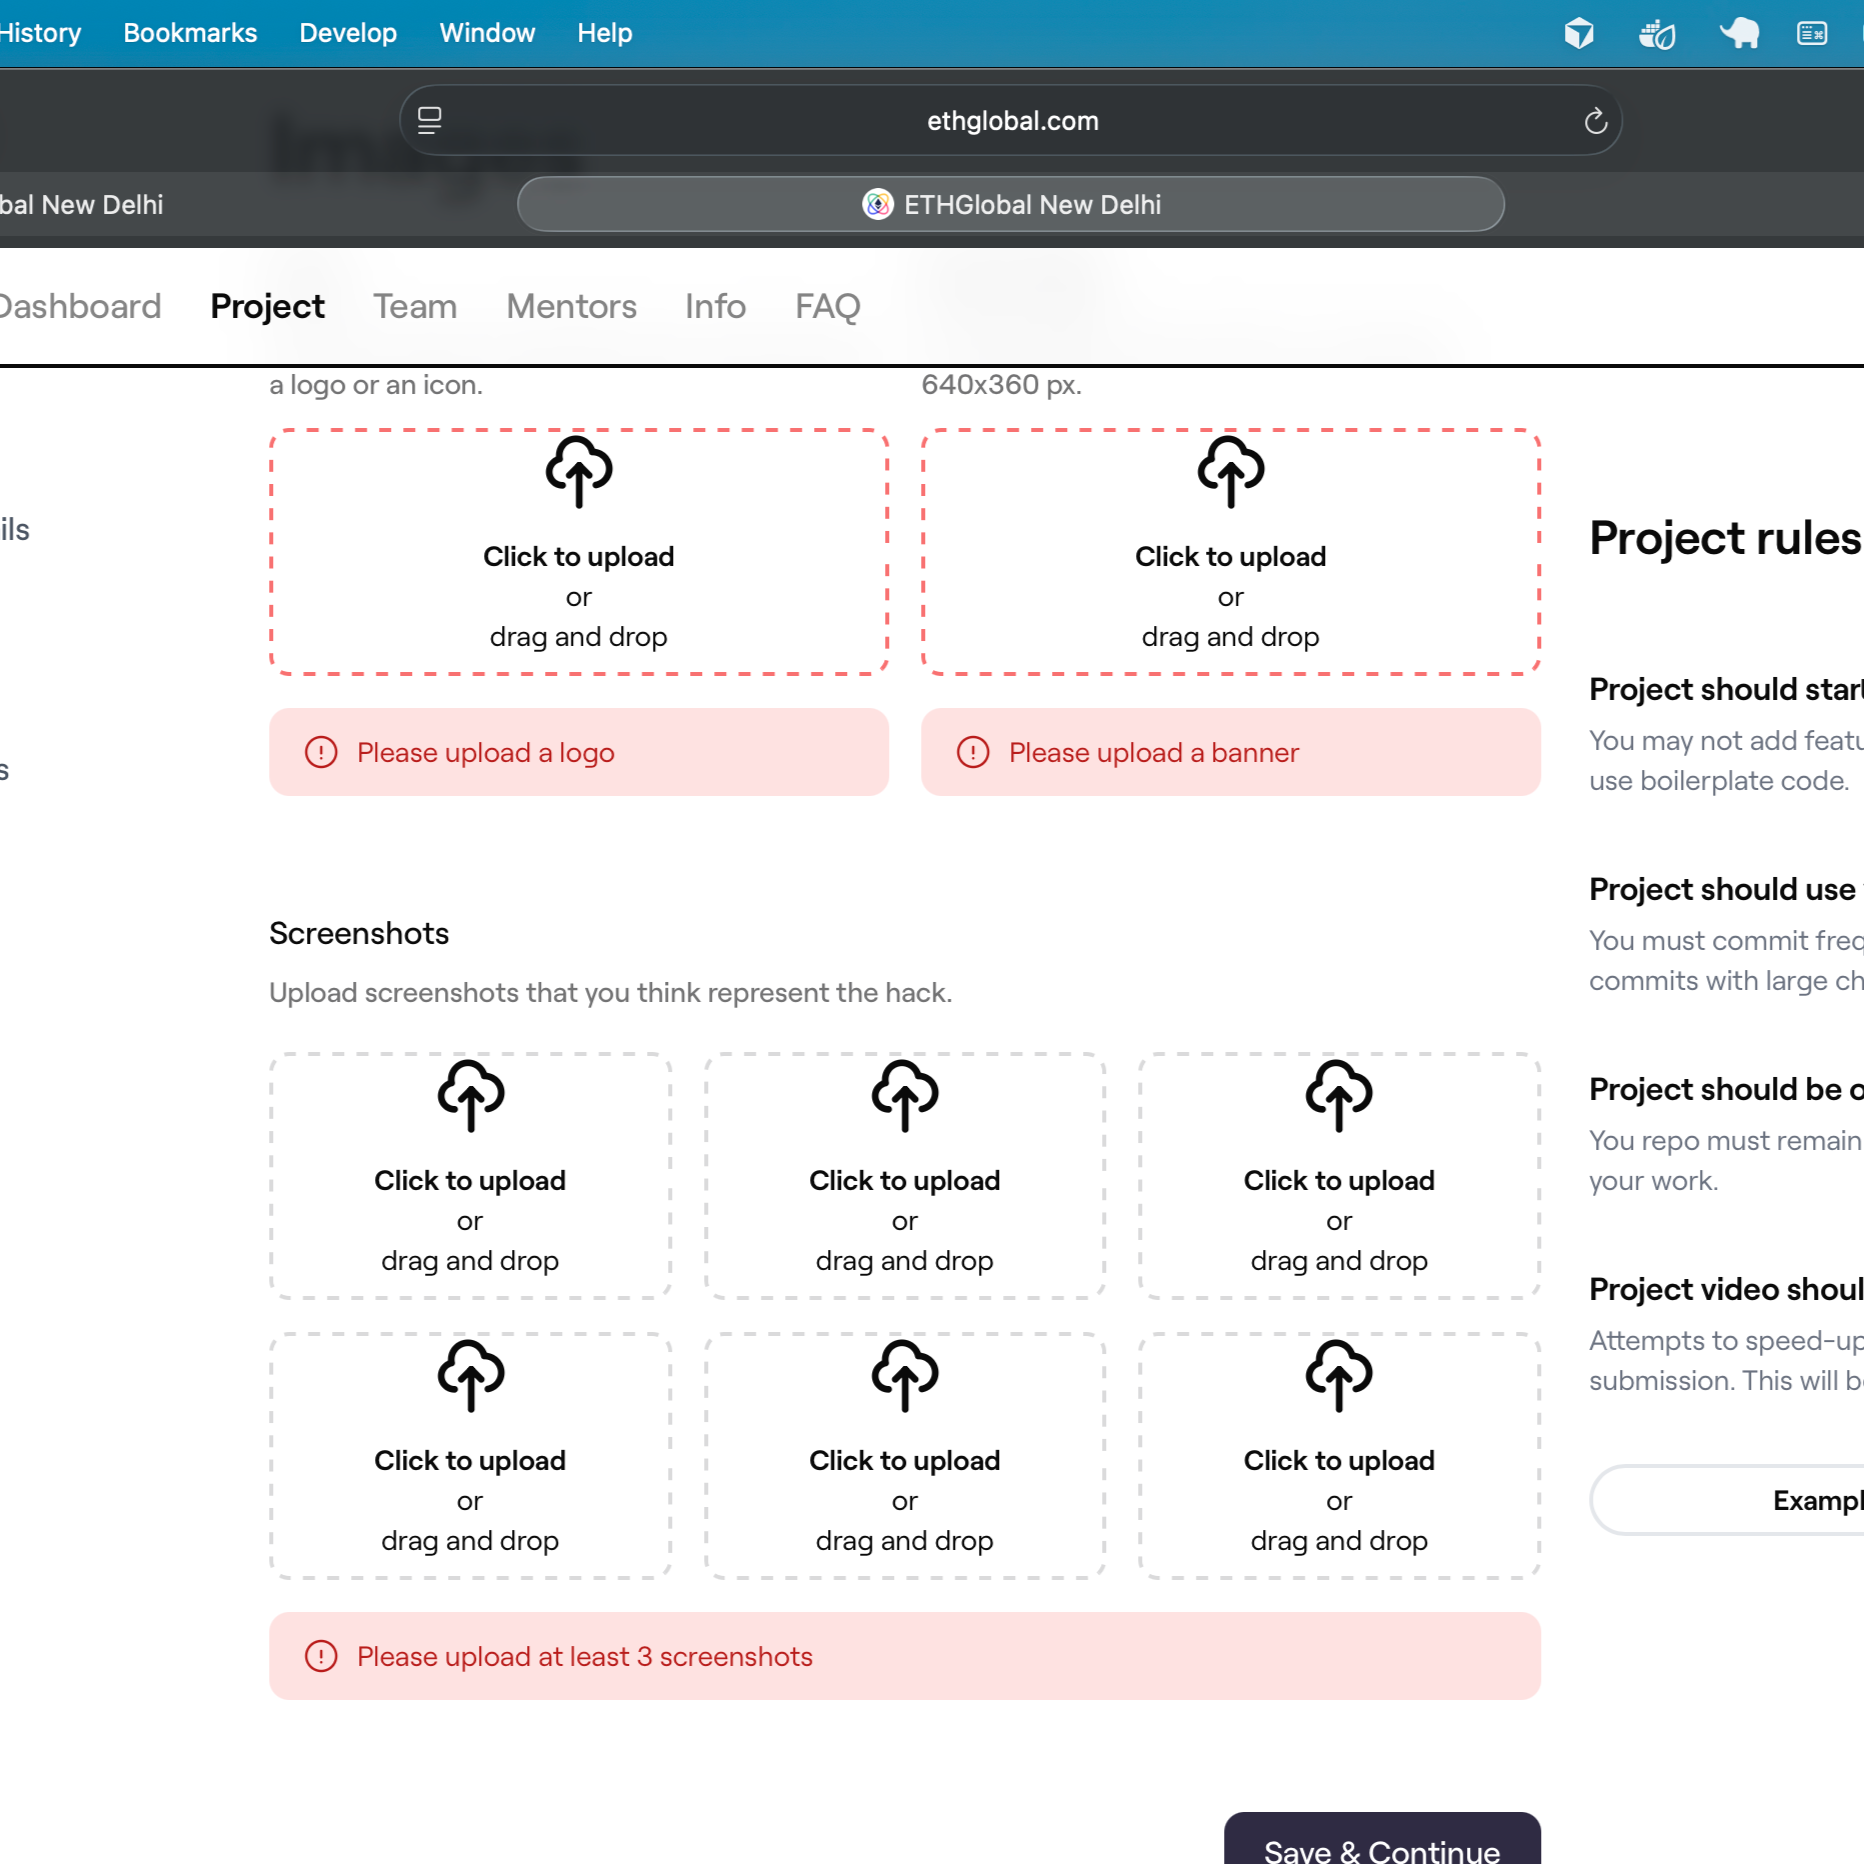Click the elephant icon in the menu bar
The width and height of the screenshot is (1864, 1864).
[x=1739, y=33]
